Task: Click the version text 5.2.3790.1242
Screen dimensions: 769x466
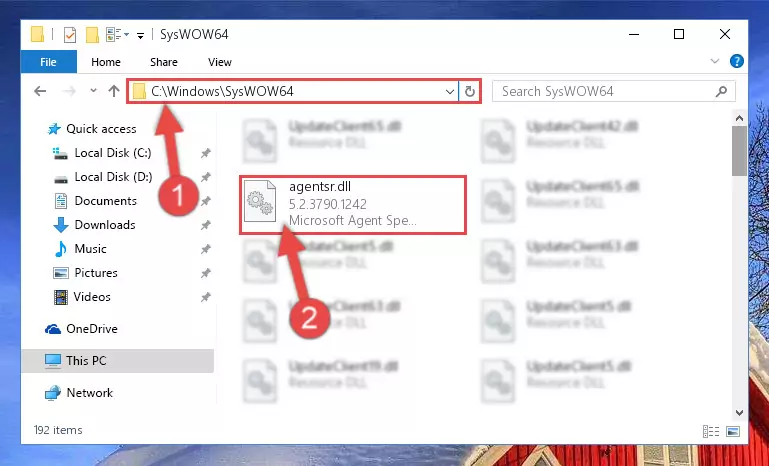Action: [328, 204]
